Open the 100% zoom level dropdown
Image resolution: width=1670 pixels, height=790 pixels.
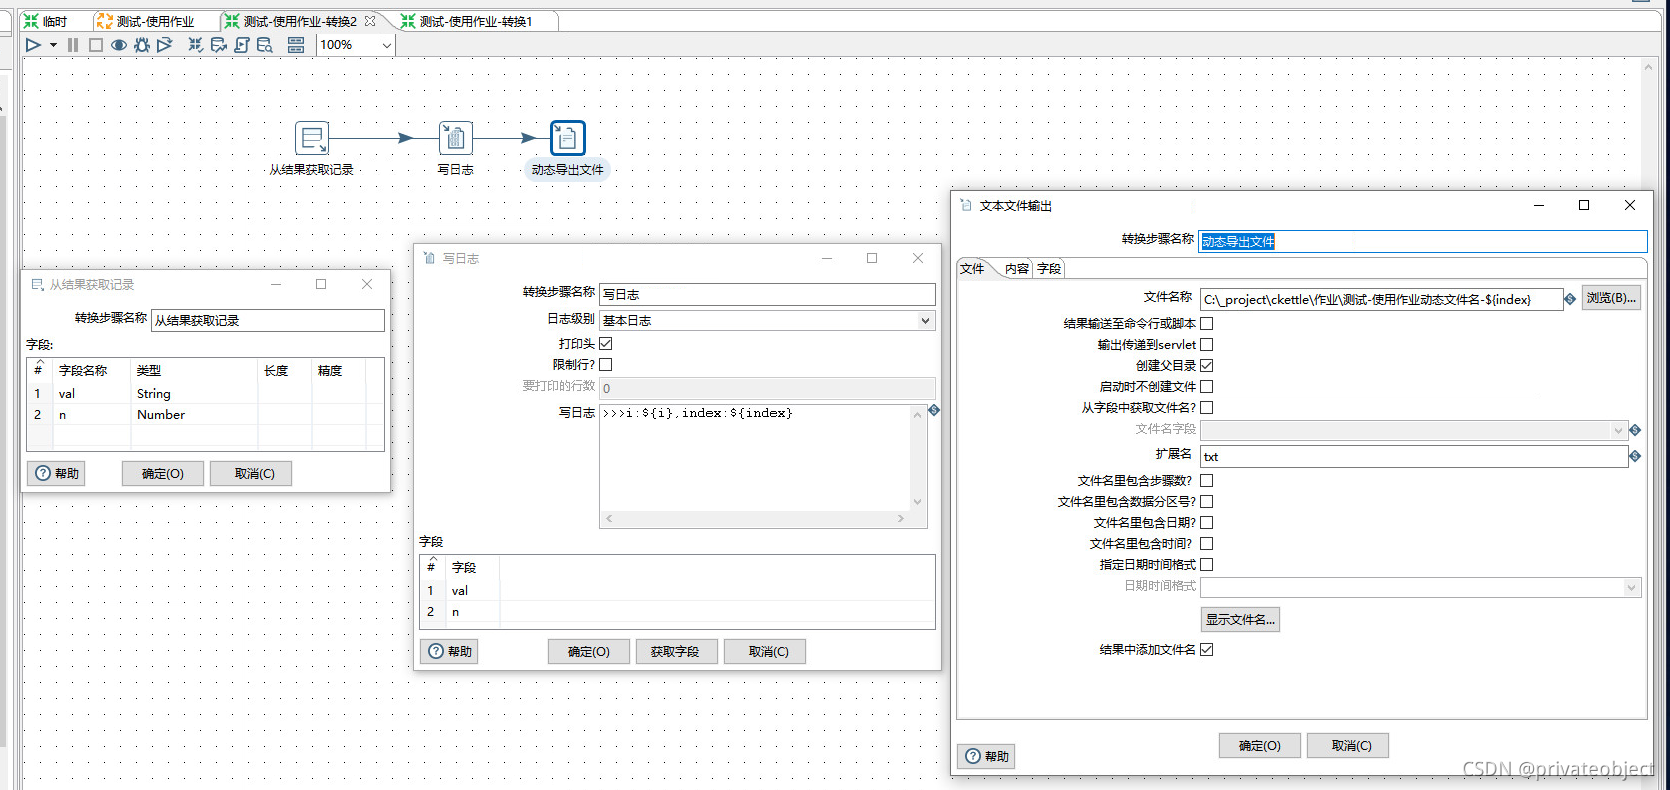pos(386,45)
